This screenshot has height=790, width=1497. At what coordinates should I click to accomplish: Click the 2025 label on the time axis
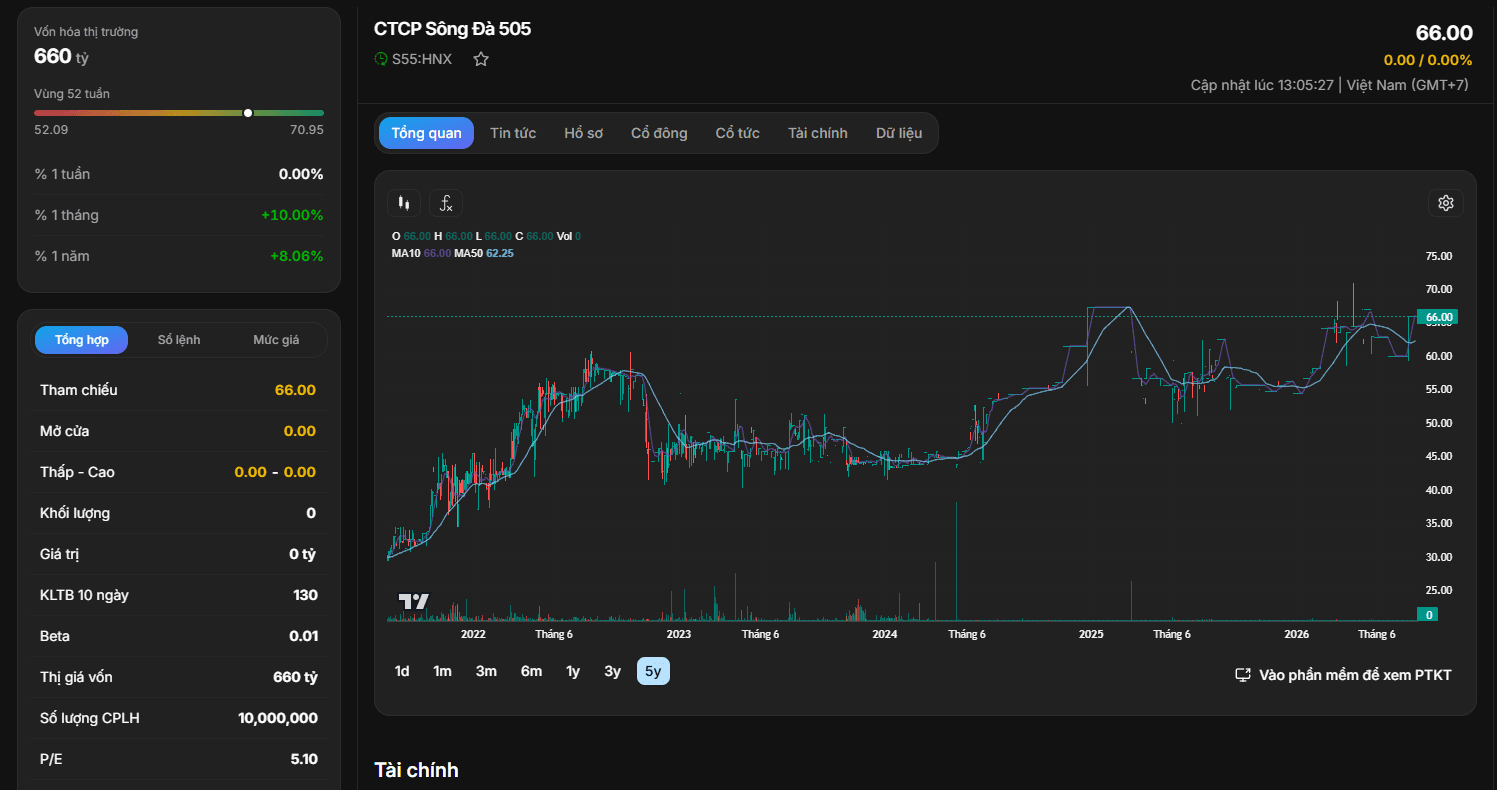pos(1091,634)
